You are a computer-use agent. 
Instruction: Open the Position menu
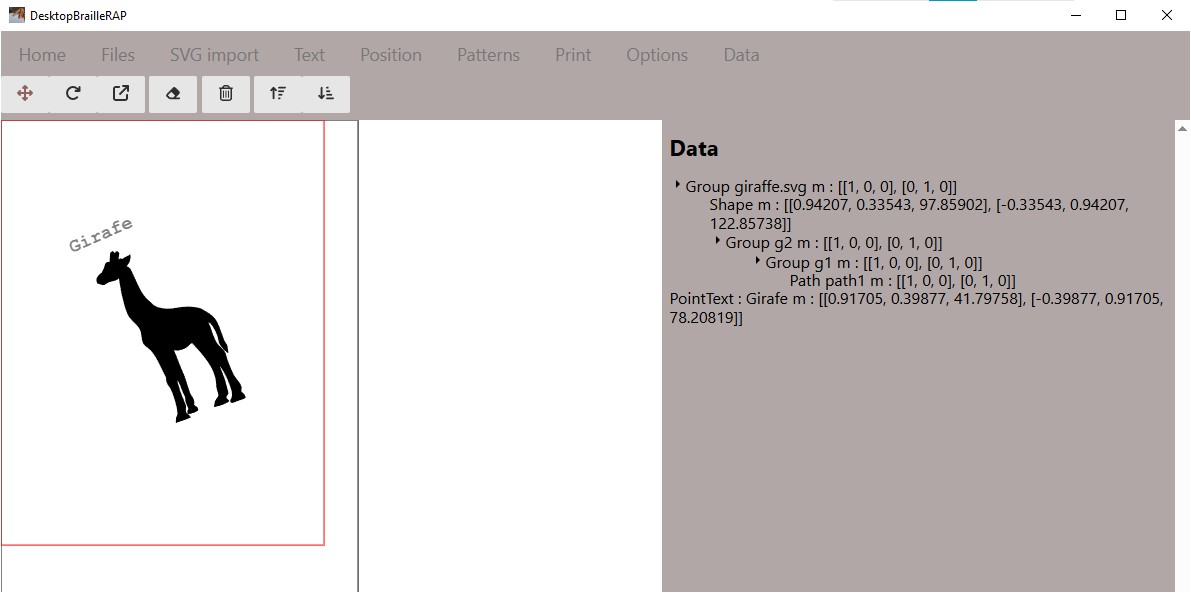pos(390,55)
